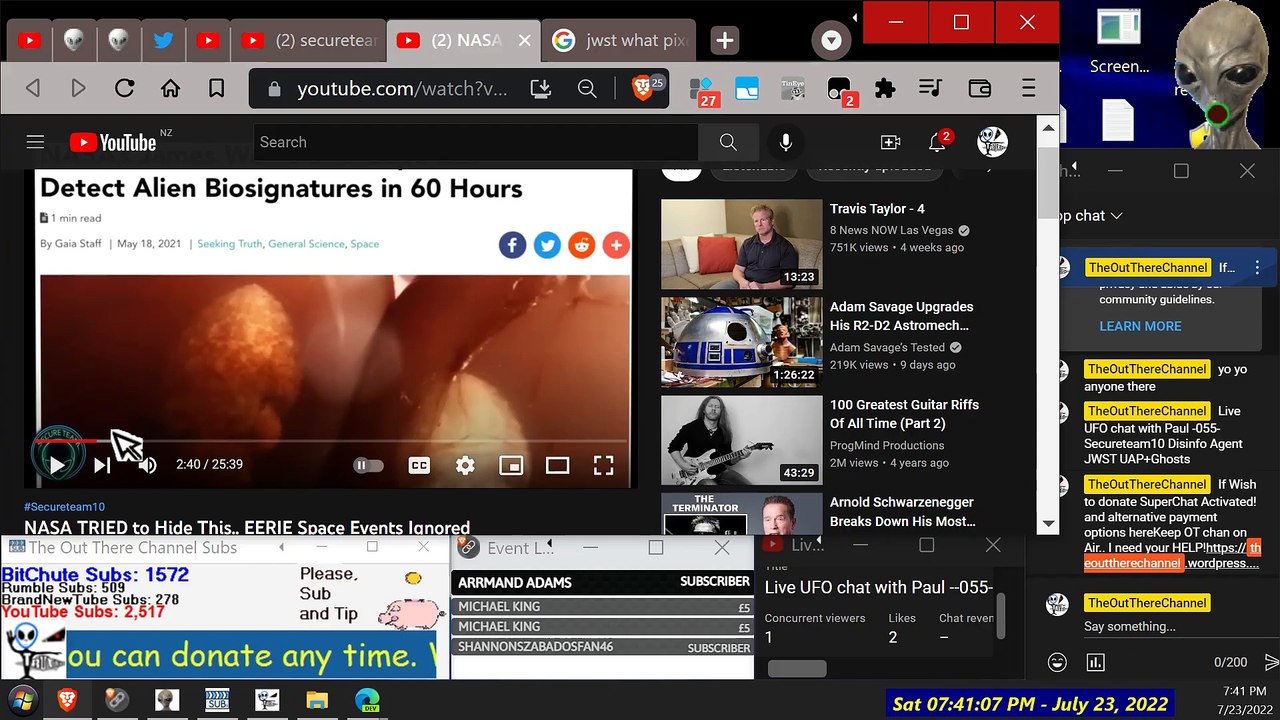This screenshot has width=1280, height=720.
Task: Open the Brave wallet icon
Action: [x=979, y=89]
